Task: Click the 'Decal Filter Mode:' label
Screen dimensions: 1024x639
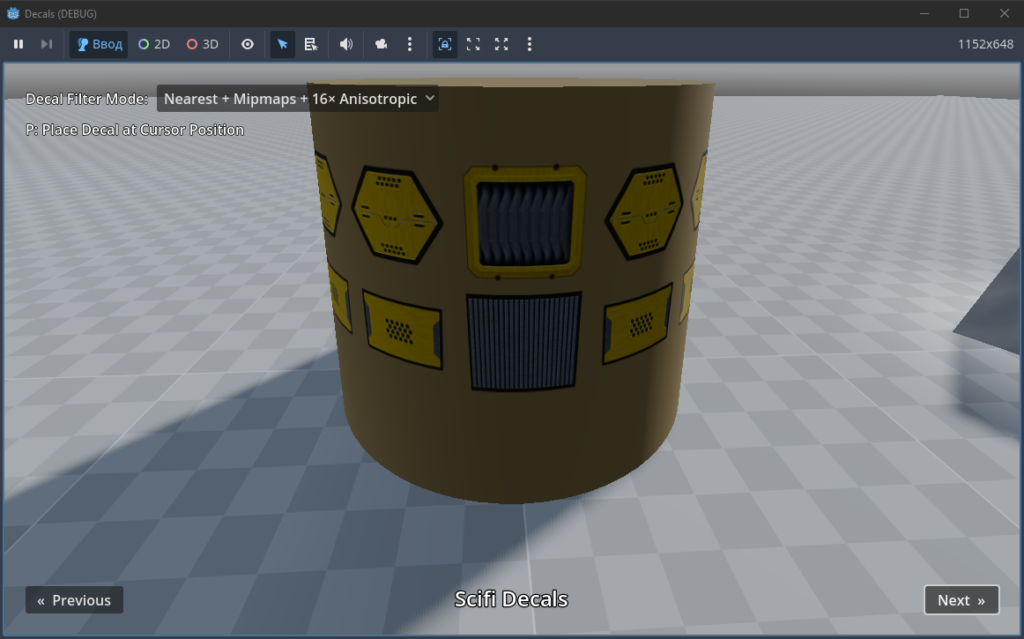Action: [87, 99]
